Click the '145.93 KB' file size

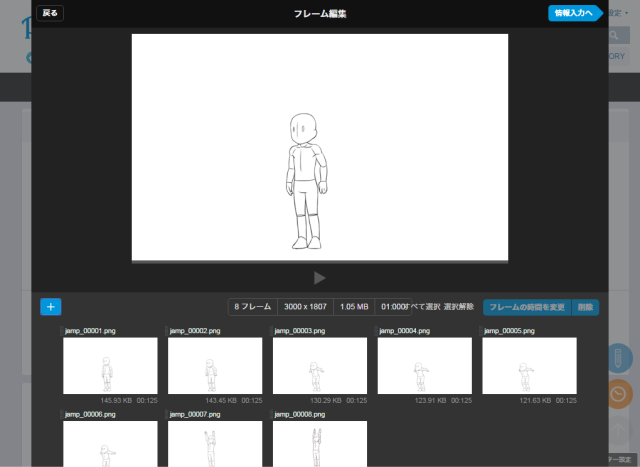click(116, 400)
